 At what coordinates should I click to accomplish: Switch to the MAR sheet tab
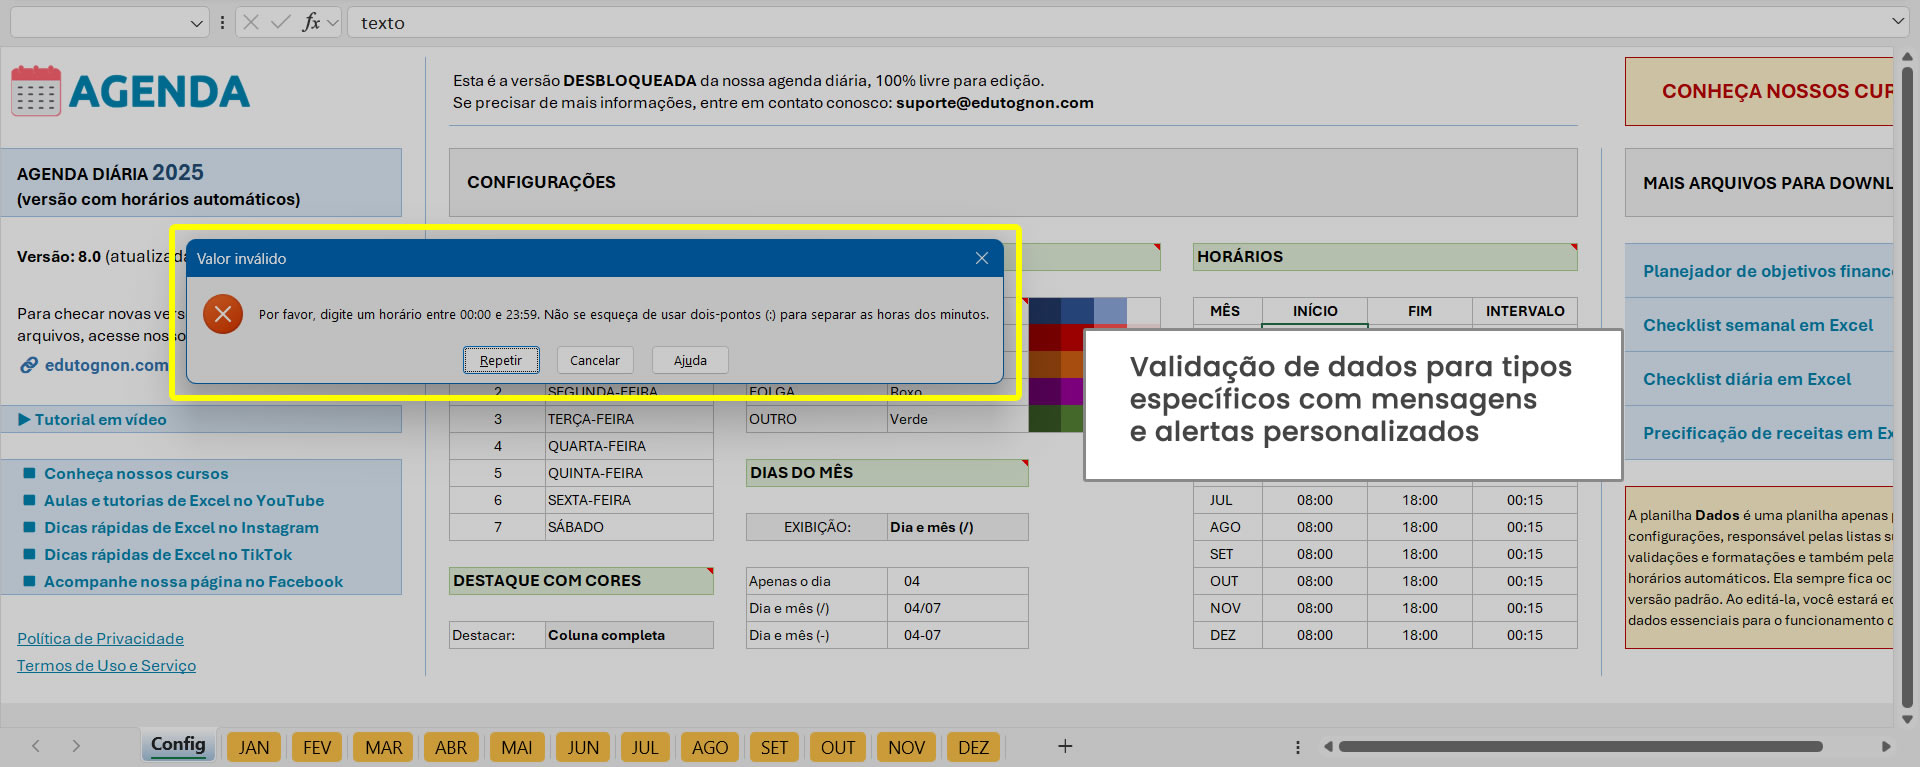(384, 747)
